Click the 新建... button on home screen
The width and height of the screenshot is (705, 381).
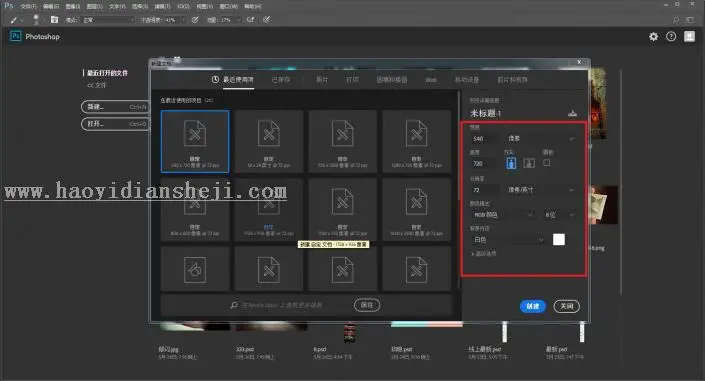[x=115, y=107]
